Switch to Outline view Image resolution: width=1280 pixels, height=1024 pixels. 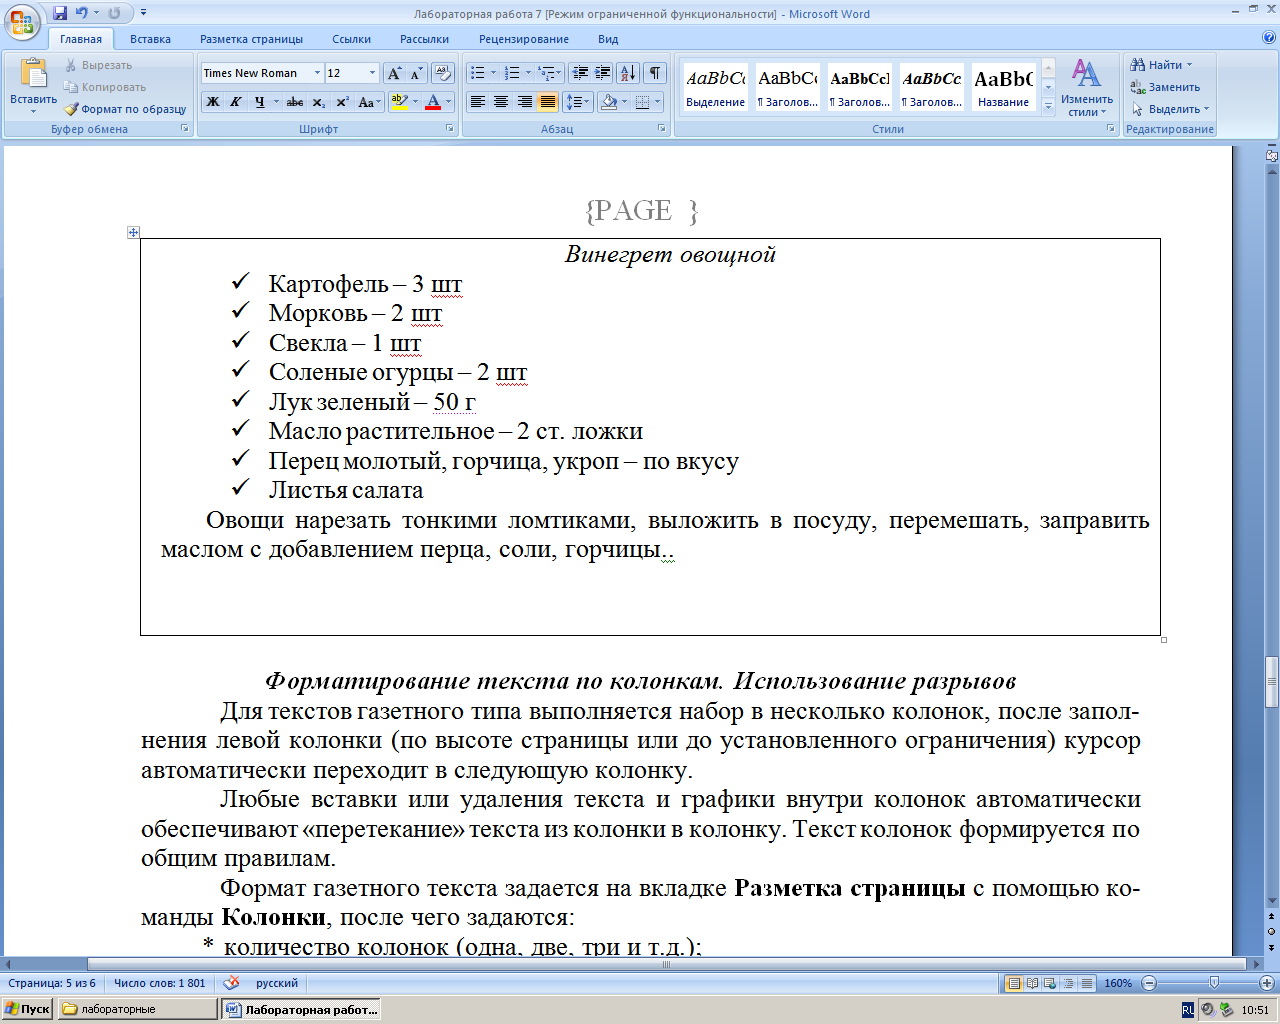click(x=1069, y=983)
